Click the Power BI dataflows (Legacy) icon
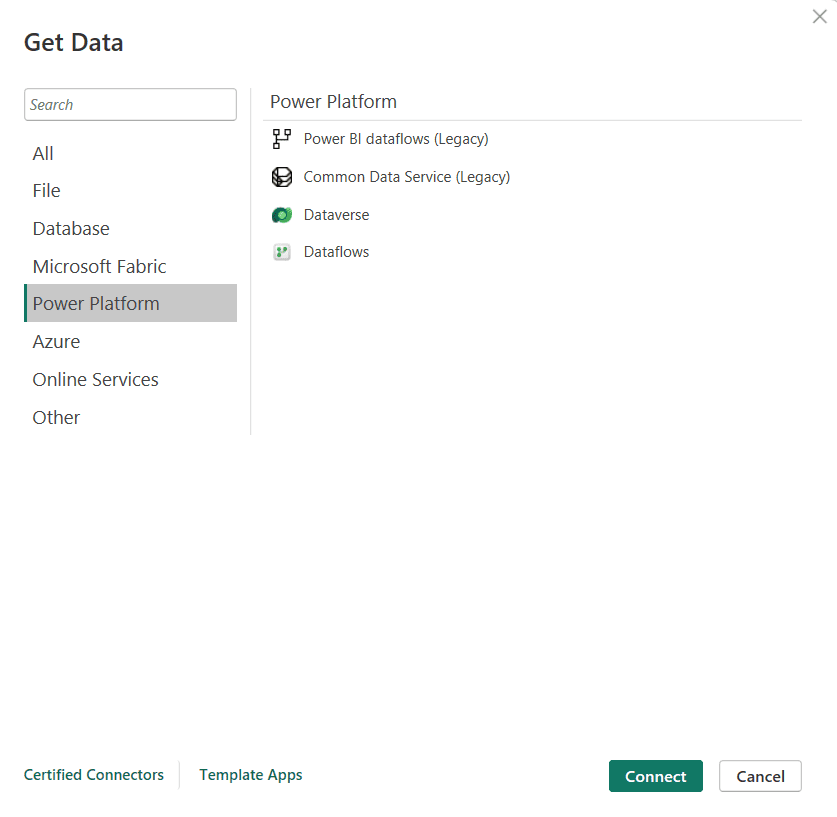The width and height of the screenshot is (837, 817). click(282, 139)
